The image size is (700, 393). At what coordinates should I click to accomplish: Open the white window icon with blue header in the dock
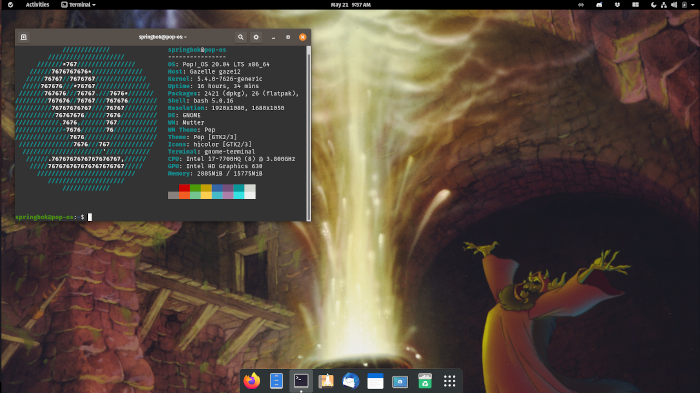(x=375, y=381)
